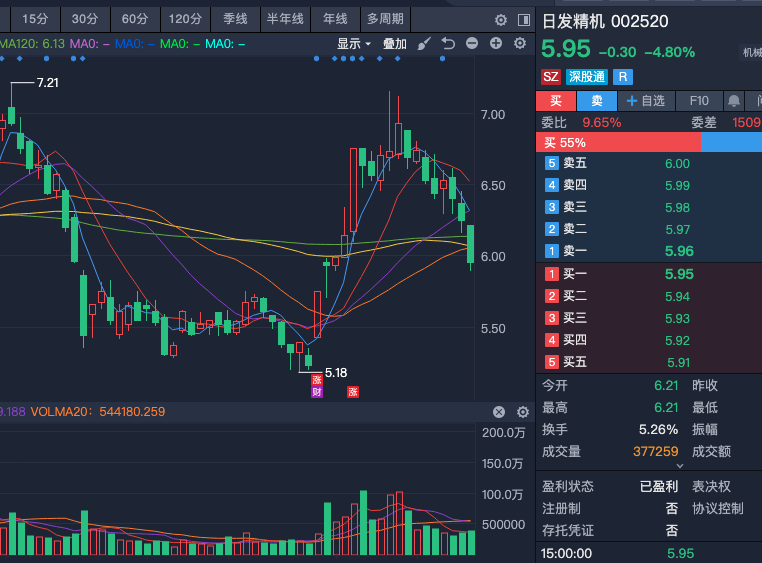Open volume indicator settings gear
Image resolution: width=762 pixels, height=563 pixels.
(523, 412)
